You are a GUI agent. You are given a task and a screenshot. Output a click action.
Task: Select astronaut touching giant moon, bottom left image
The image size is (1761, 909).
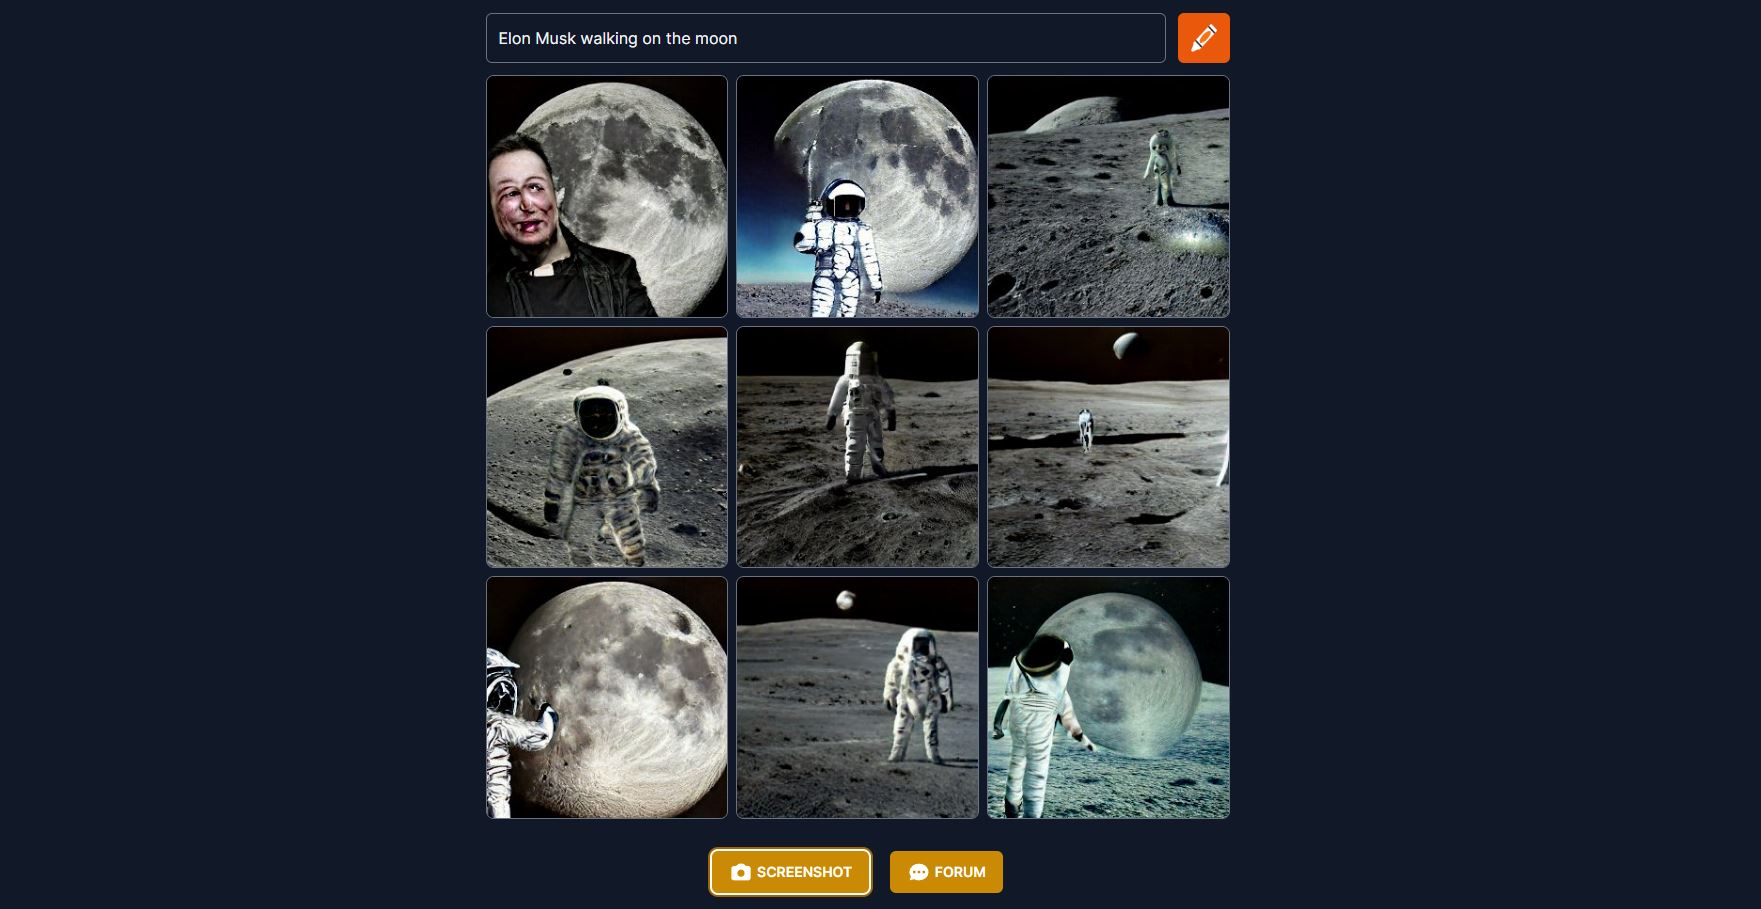coord(607,697)
